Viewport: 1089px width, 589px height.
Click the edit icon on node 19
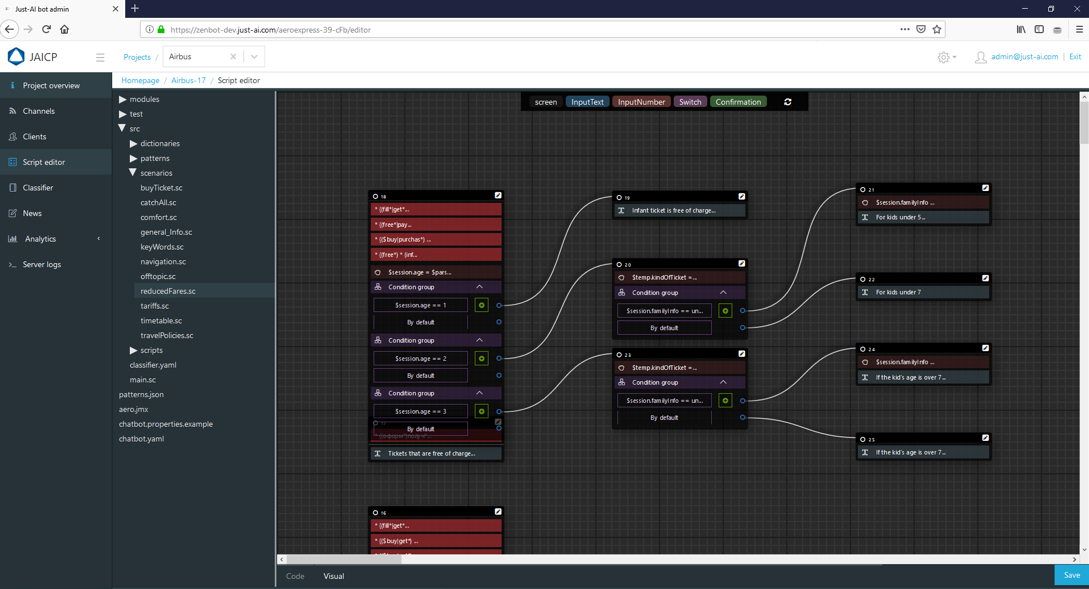[742, 197]
